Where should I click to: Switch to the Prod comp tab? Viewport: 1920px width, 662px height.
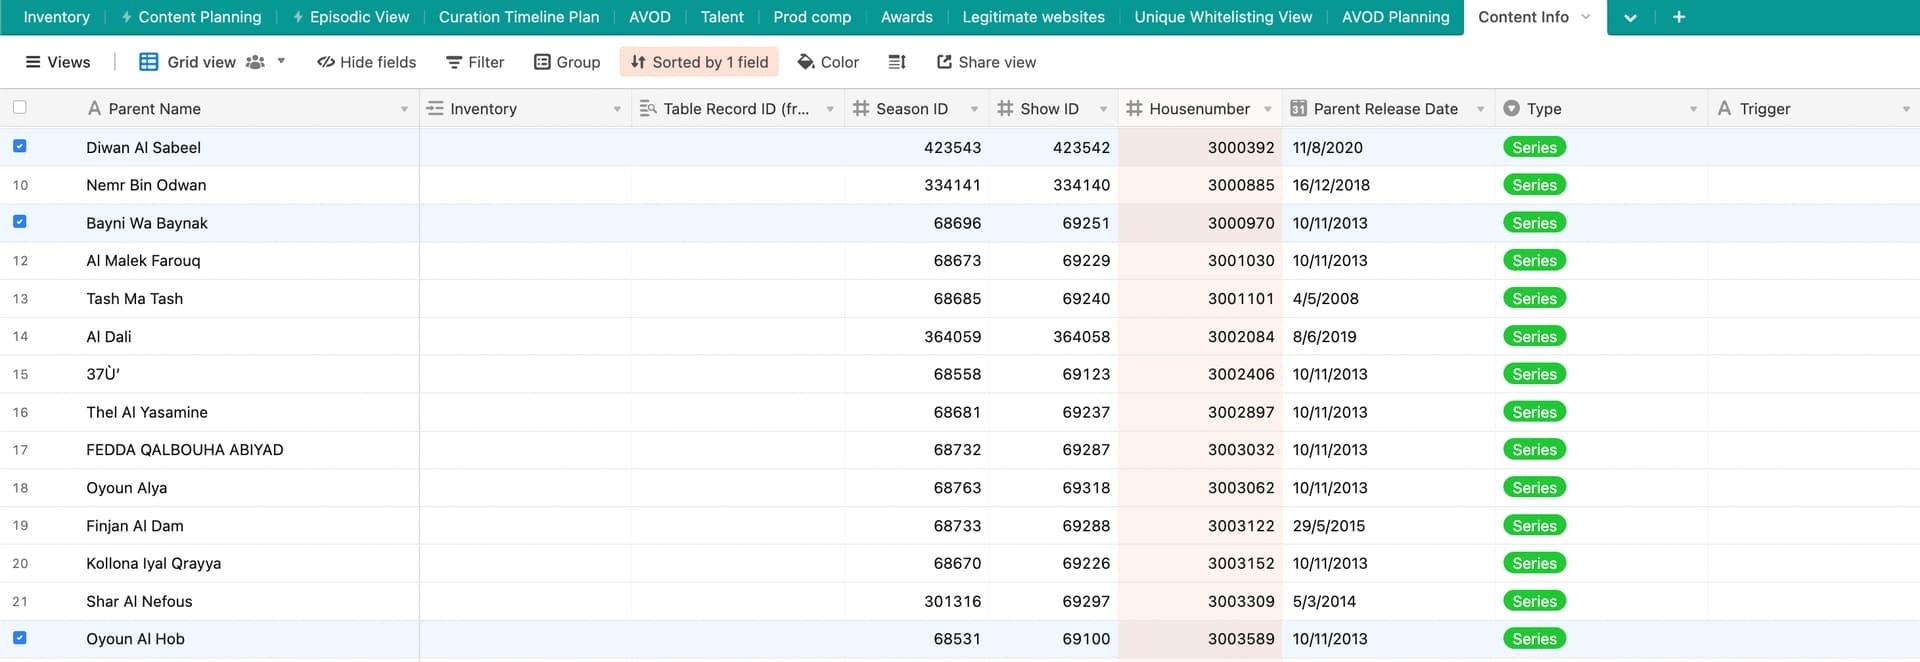(812, 17)
